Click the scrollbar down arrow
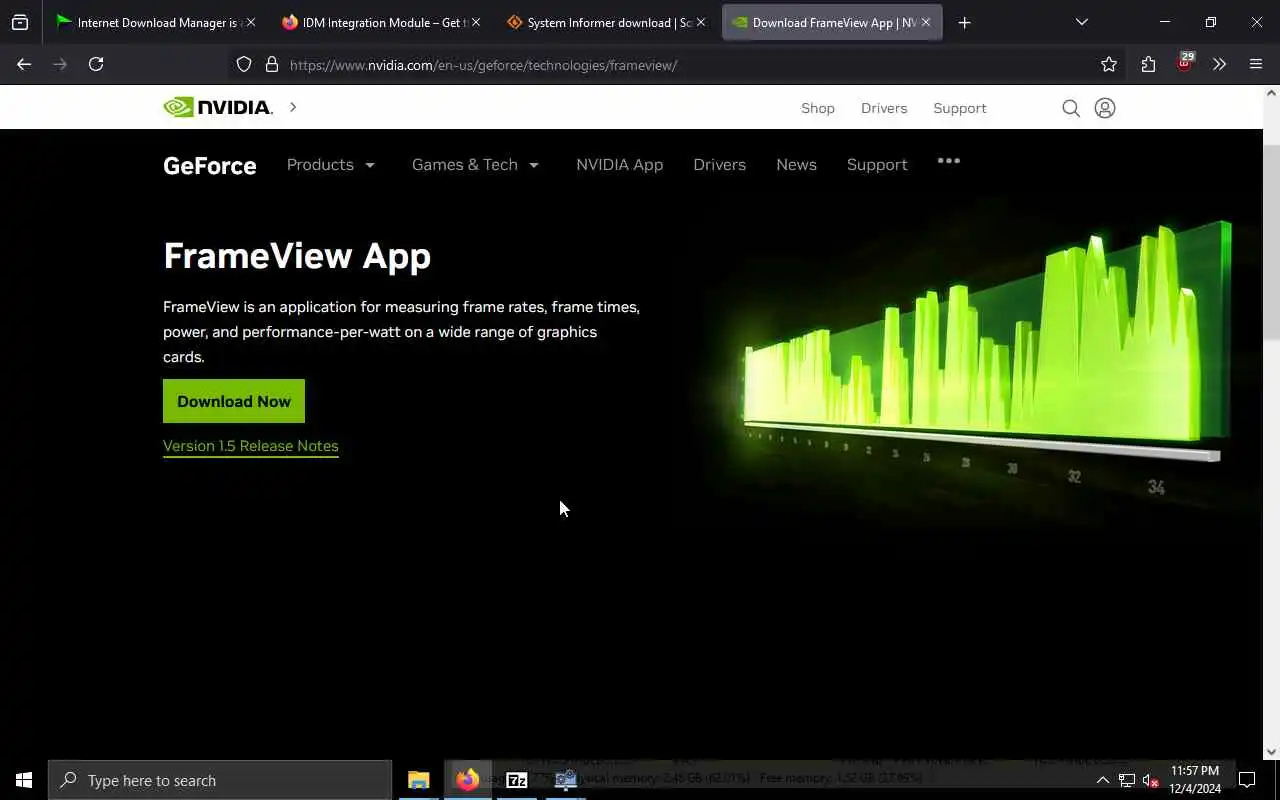Viewport: 1280px width, 800px height. click(x=1271, y=752)
